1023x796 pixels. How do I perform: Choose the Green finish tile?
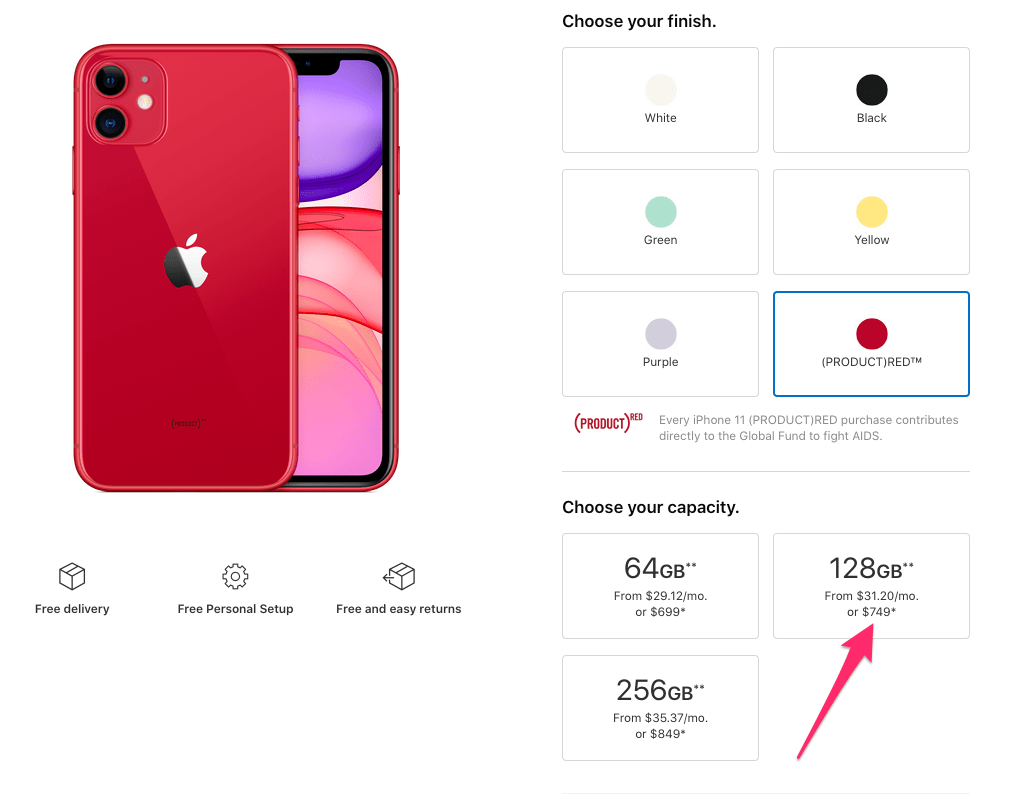(660, 222)
